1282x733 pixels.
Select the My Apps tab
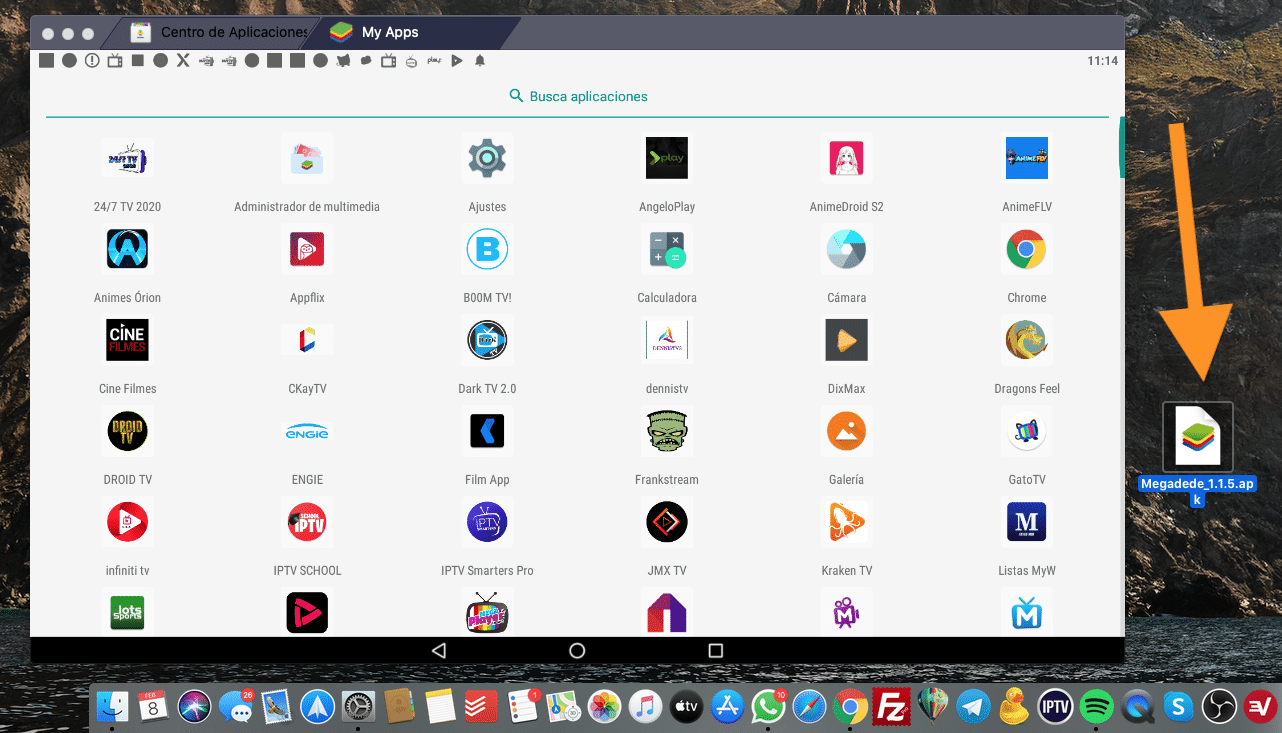[389, 32]
